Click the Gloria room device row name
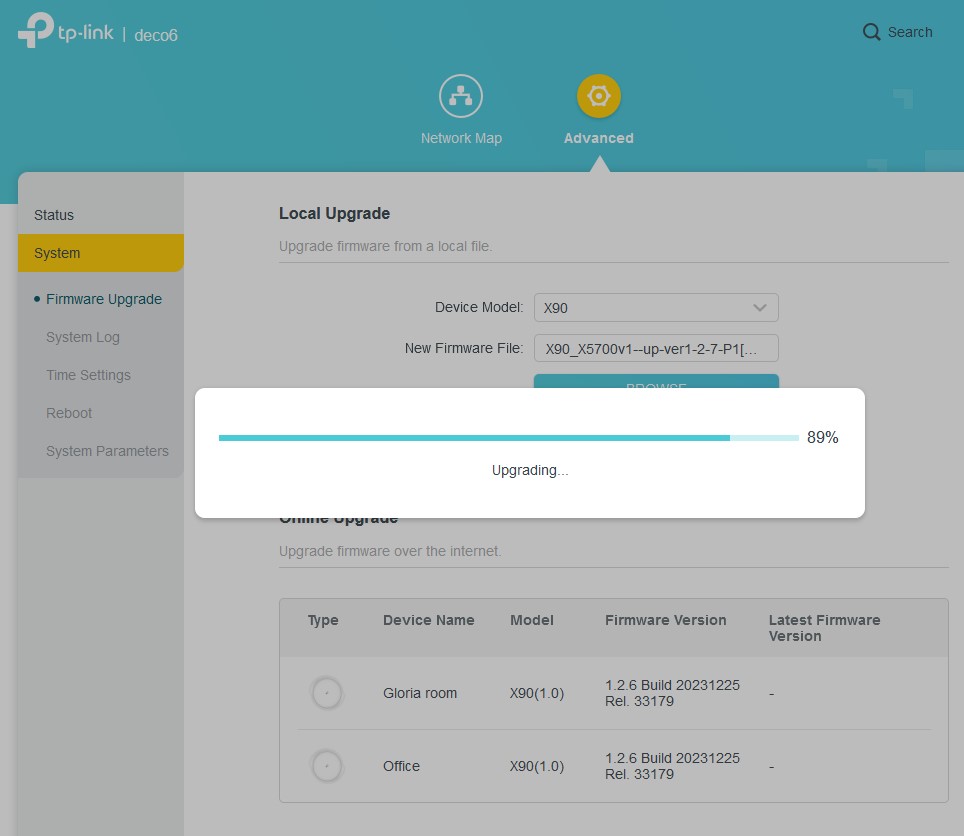This screenshot has width=964, height=836. point(420,693)
